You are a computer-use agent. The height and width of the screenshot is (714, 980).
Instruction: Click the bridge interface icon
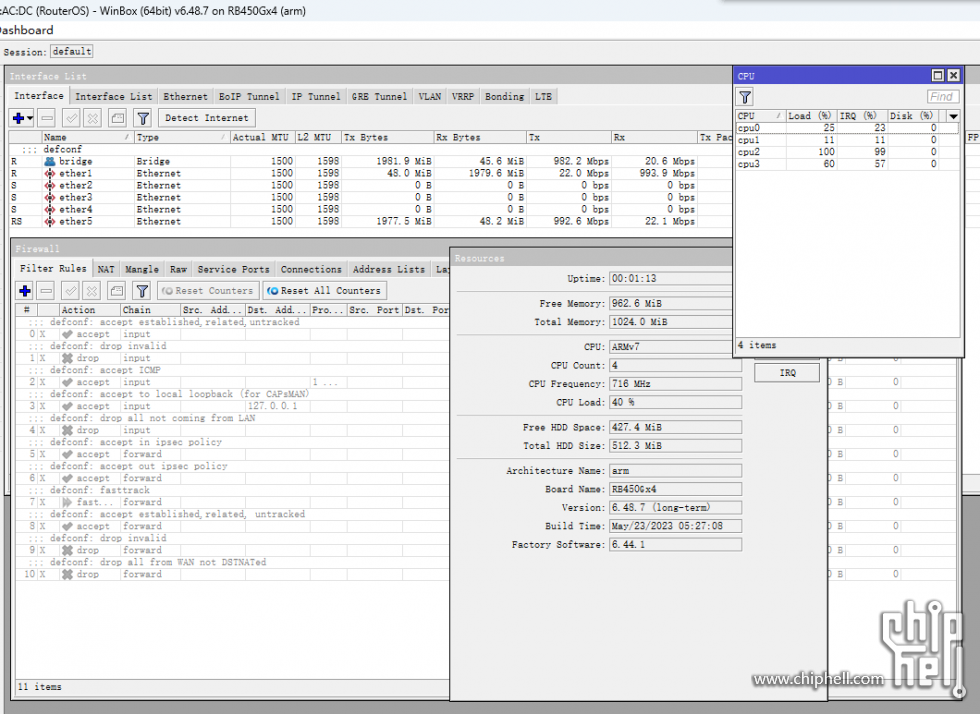click(50, 161)
